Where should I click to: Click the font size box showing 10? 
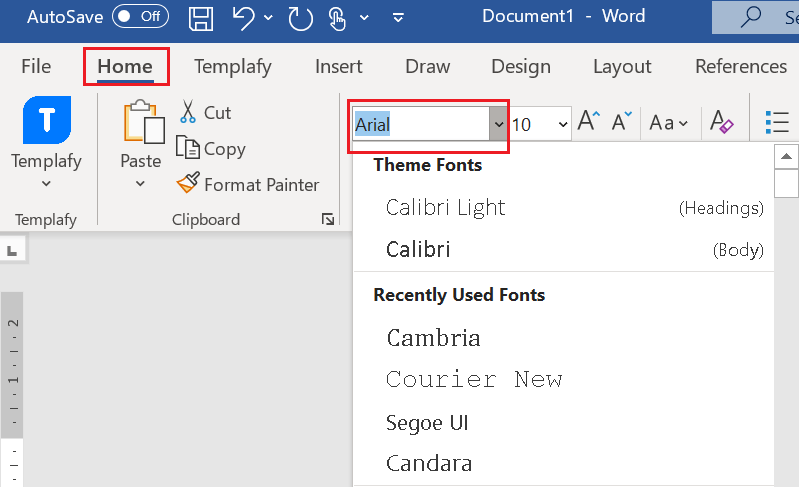click(x=532, y=124)
